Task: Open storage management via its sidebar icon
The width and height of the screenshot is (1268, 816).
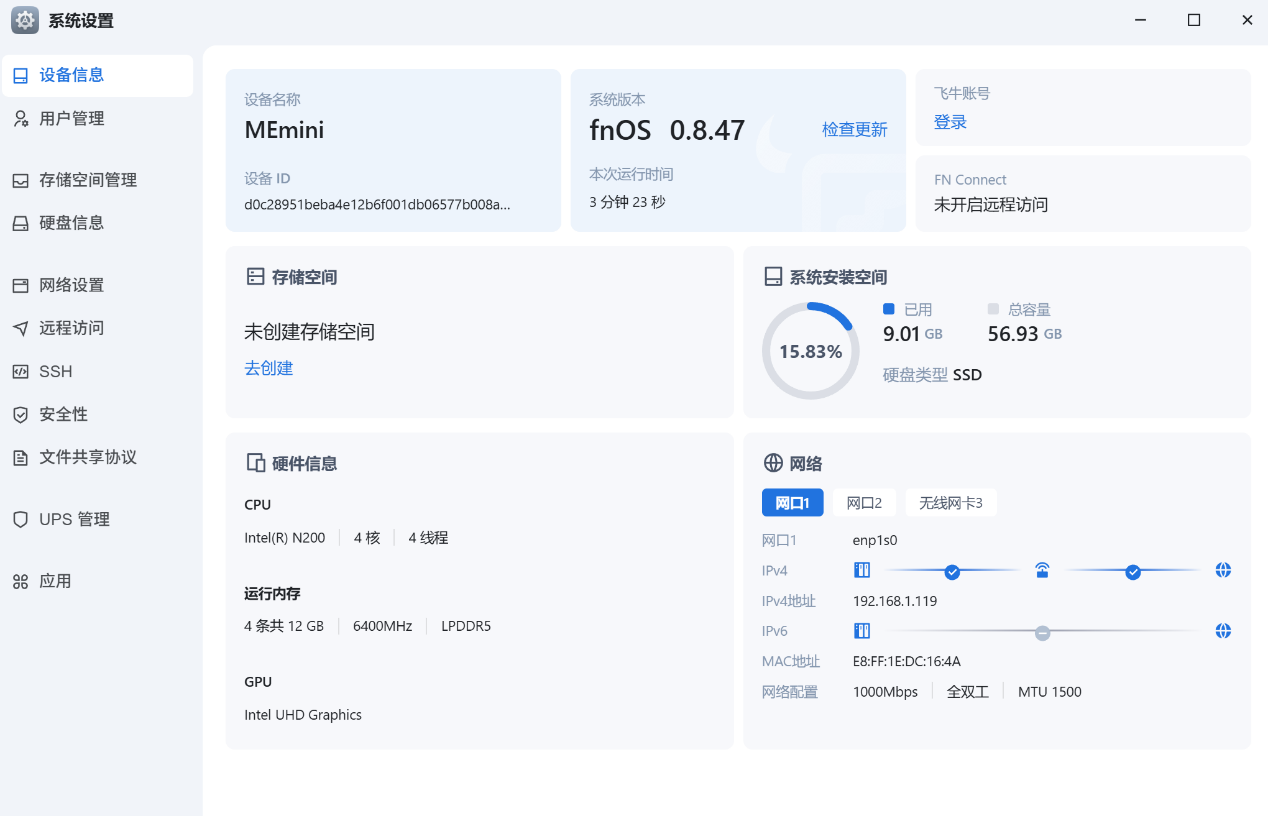Action: coord(20,181)
